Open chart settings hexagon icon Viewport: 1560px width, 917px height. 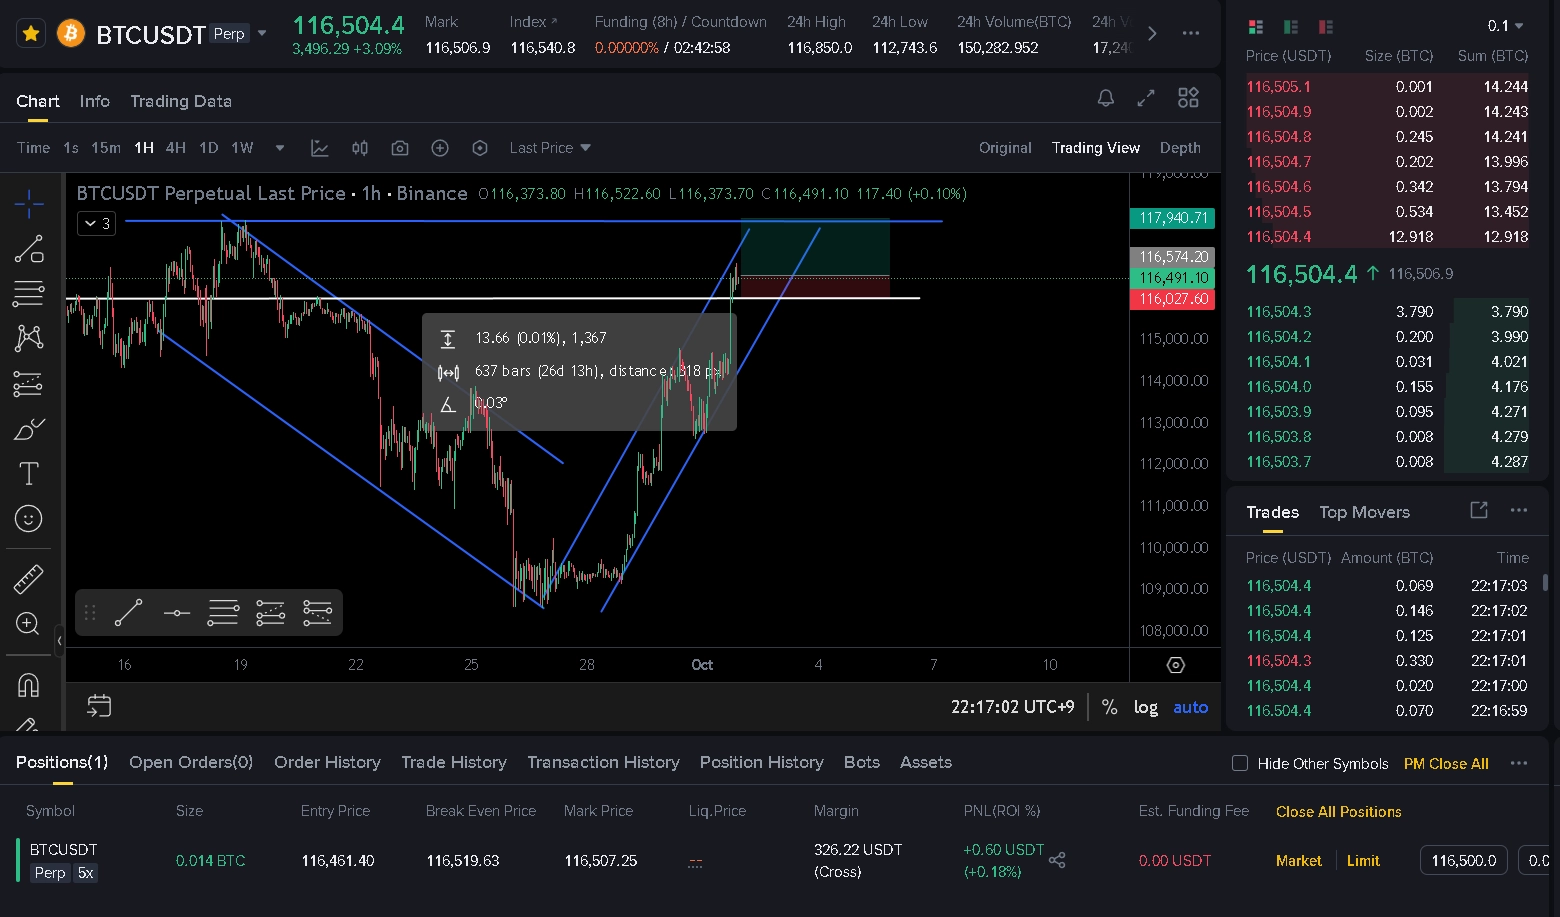coord(480,148)
